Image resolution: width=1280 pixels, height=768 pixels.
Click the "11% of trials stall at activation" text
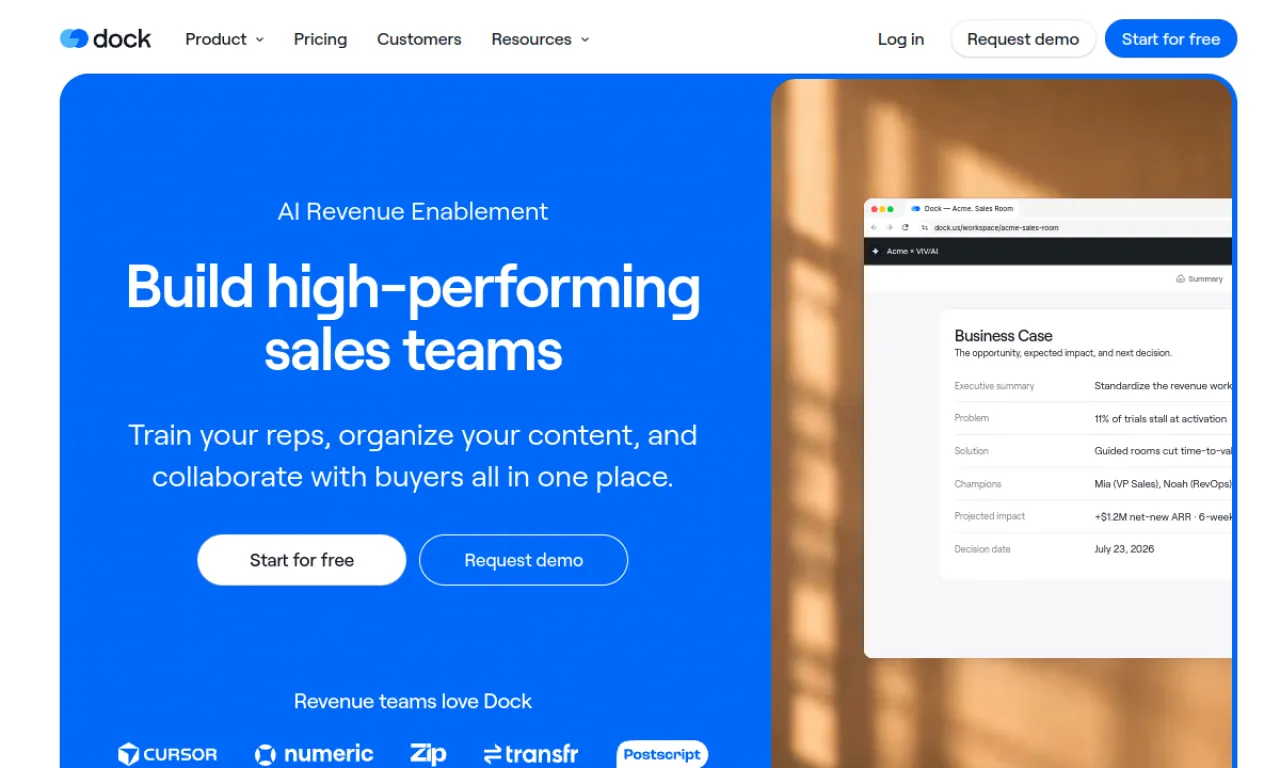pos(1160,419)
